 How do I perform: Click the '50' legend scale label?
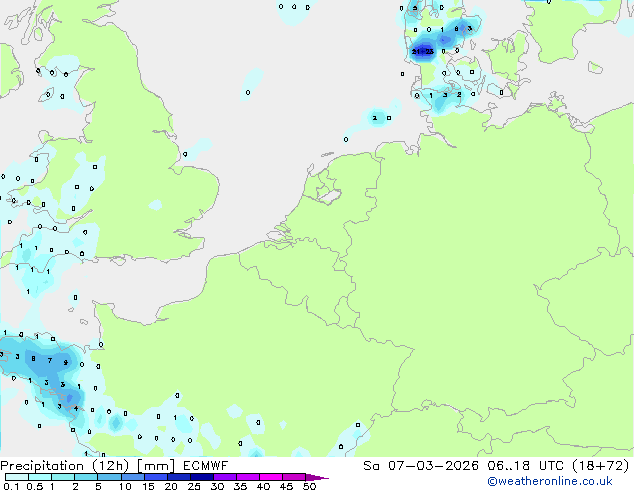click(309, 486)
